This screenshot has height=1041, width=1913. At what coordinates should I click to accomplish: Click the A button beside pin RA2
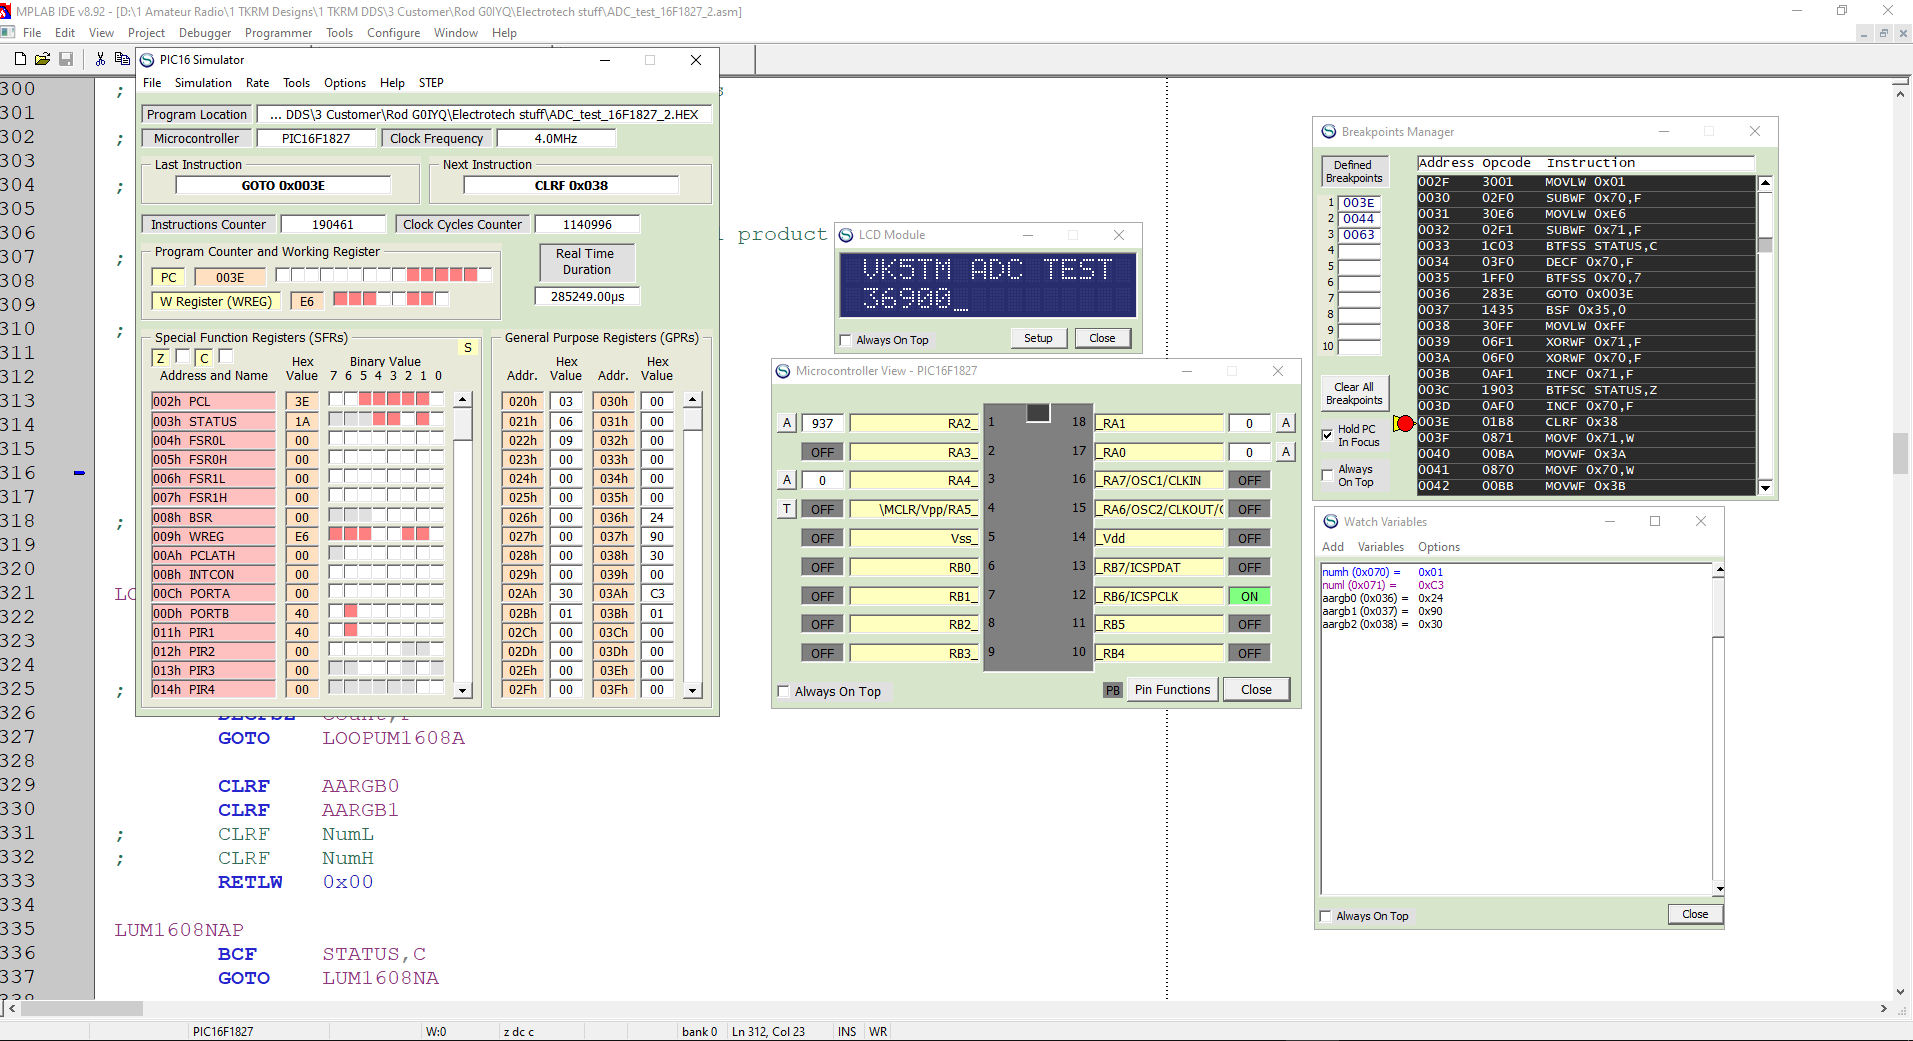[x=787, y=423]
